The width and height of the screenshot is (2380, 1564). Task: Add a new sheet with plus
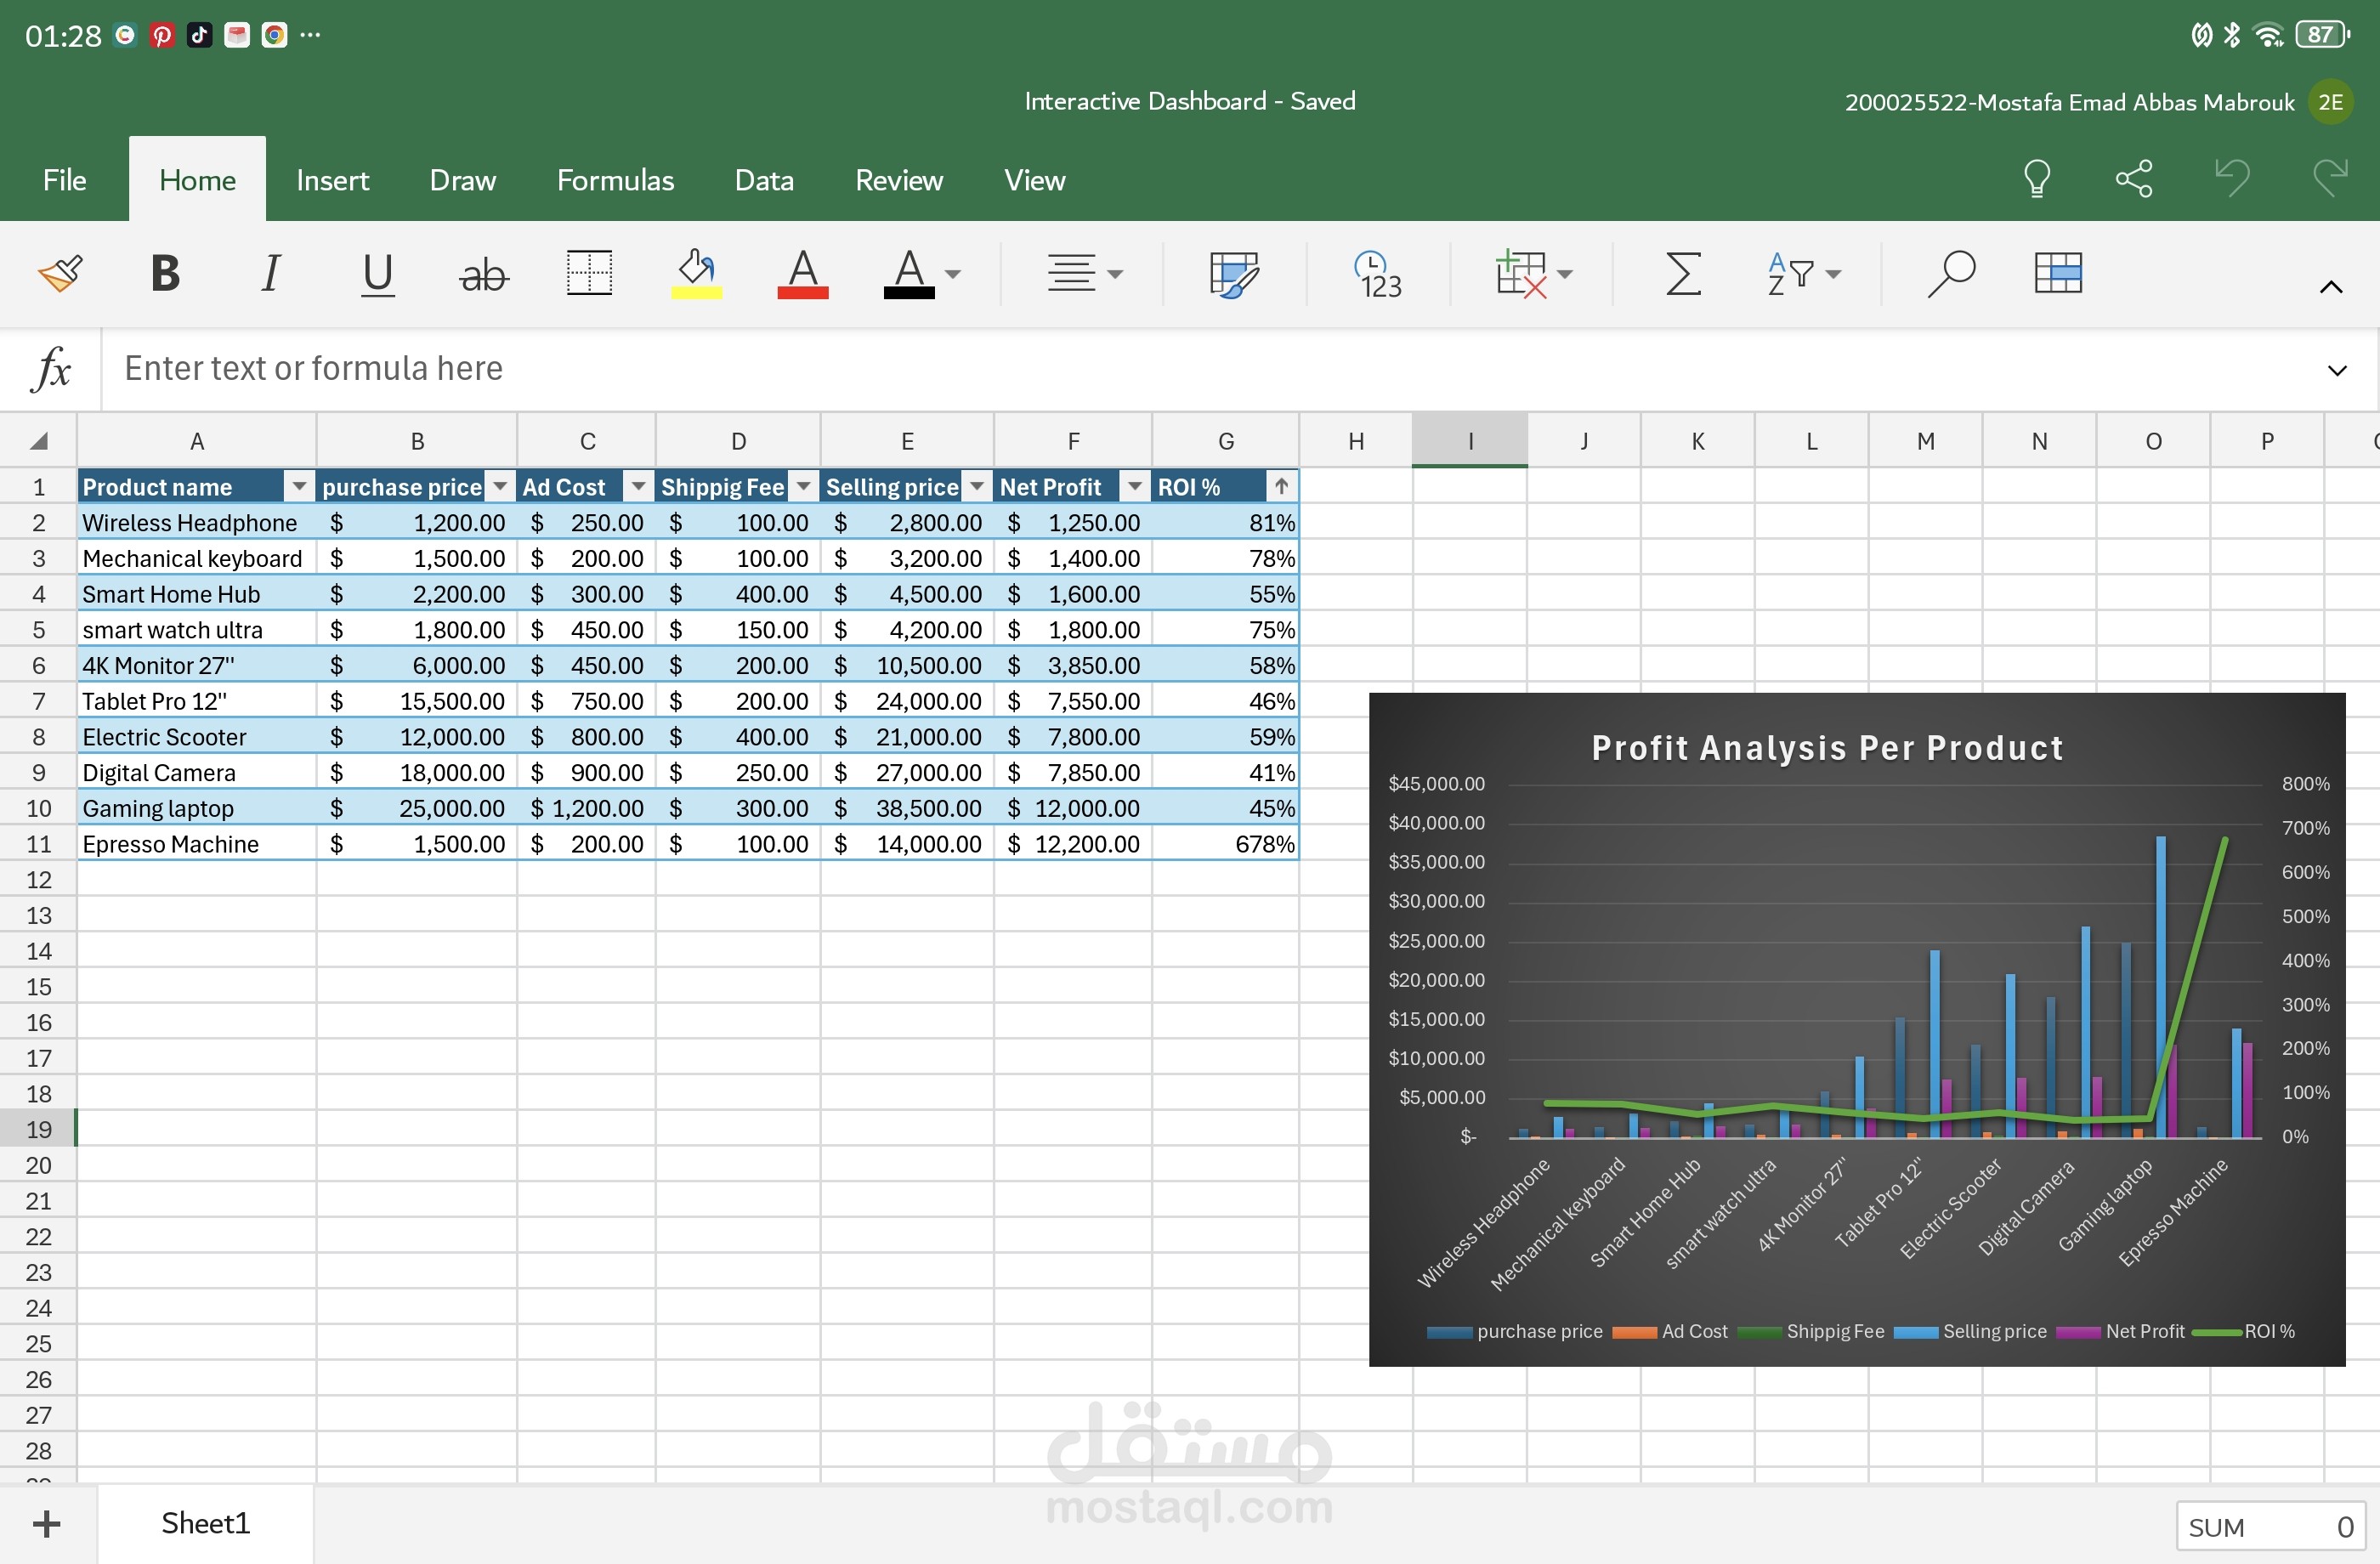pos(47,1524)
